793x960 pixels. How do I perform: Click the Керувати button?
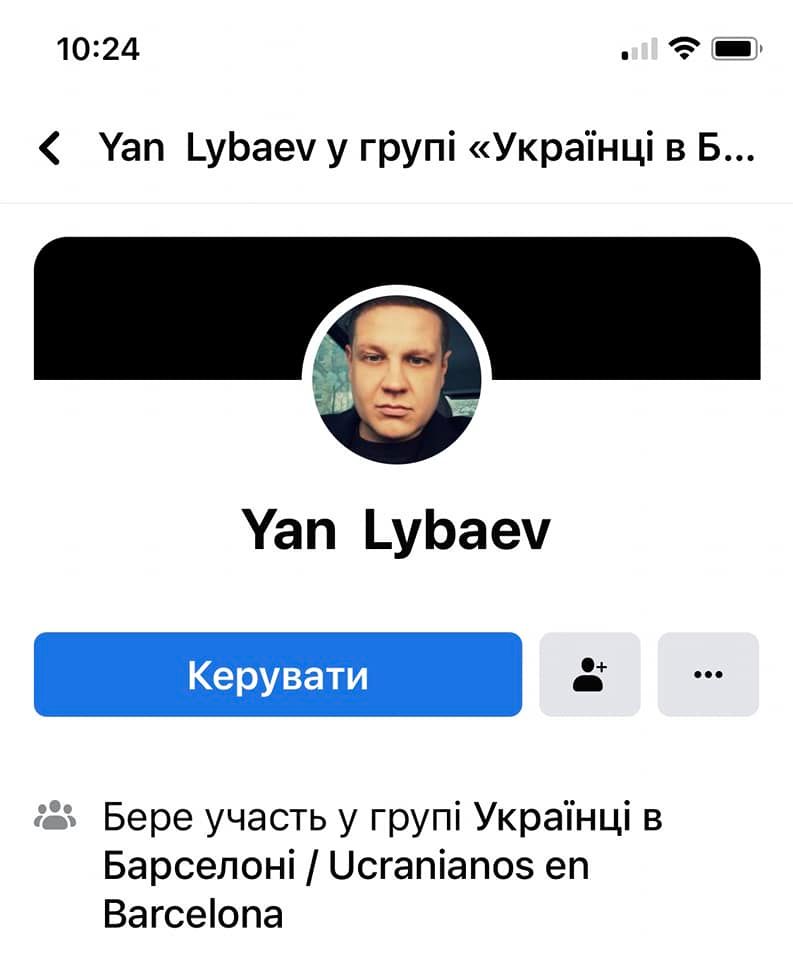[278, 674]
